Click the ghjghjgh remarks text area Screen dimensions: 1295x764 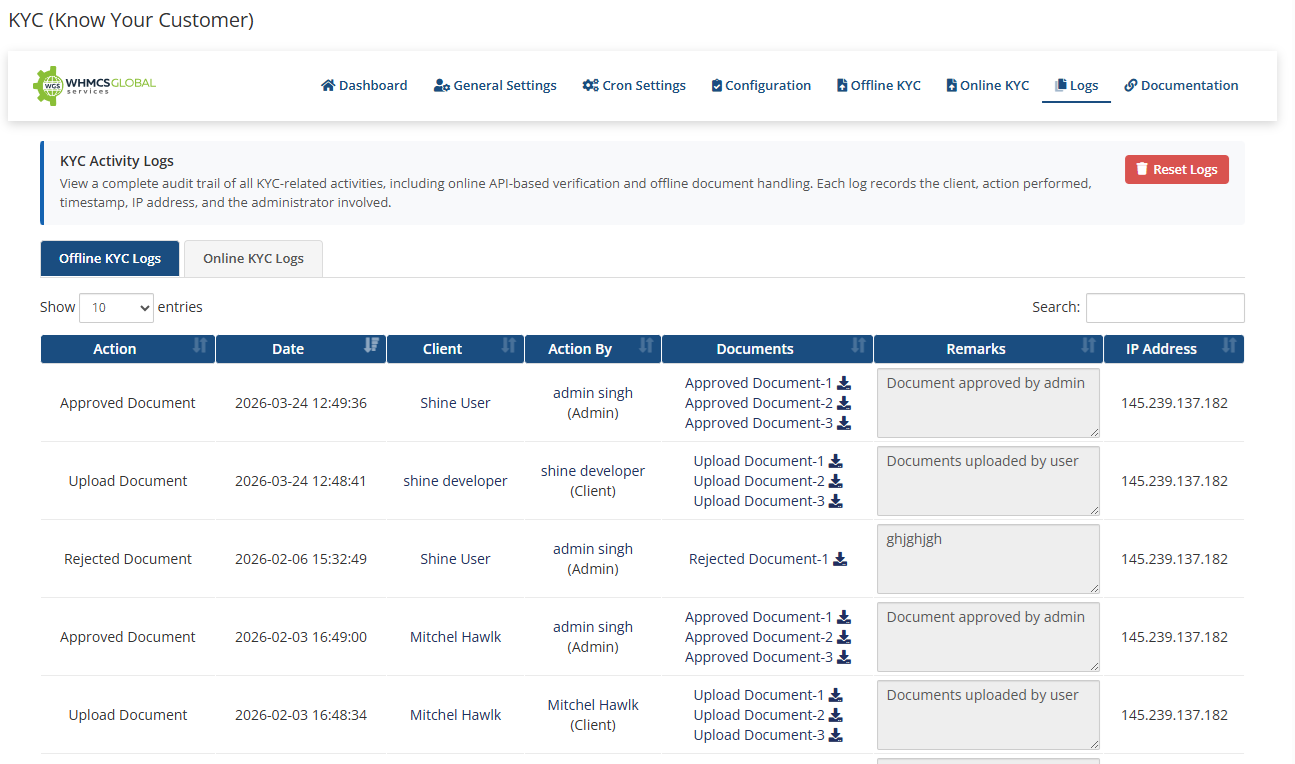pyautogui.click(x=987, y=559)
